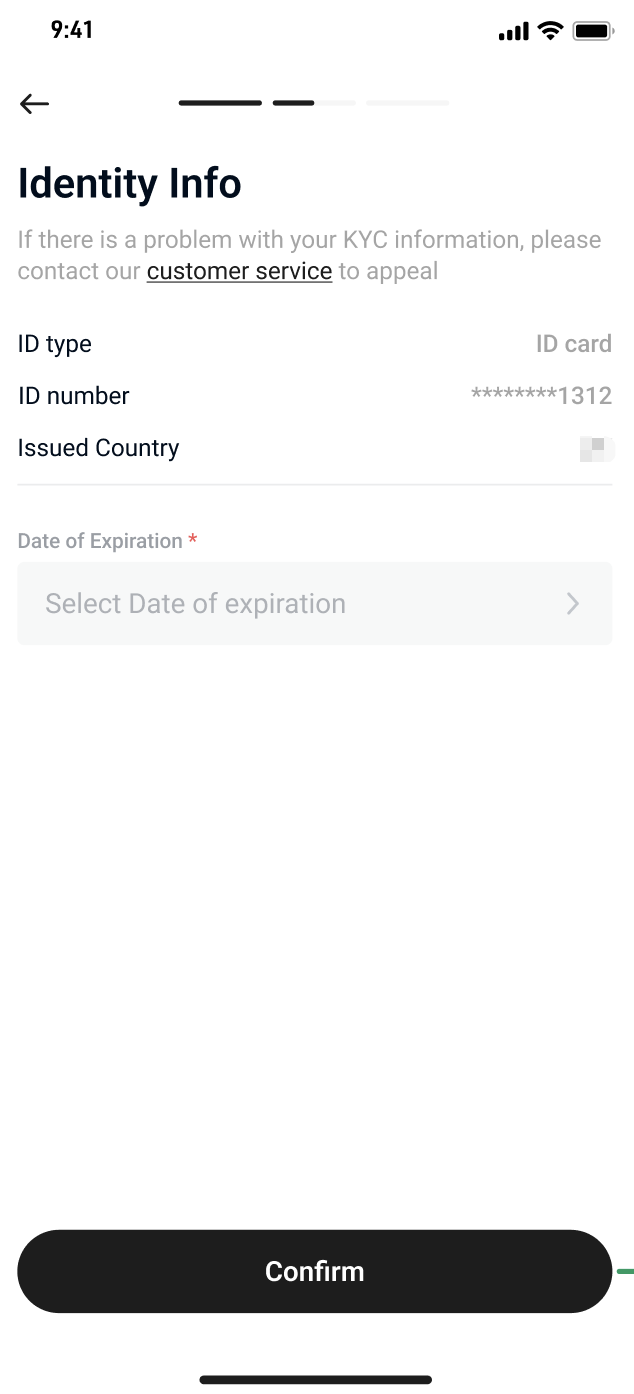This screenshot has width=634, height=1394.
Task: Open the customer service link
Action: (239, 271)
